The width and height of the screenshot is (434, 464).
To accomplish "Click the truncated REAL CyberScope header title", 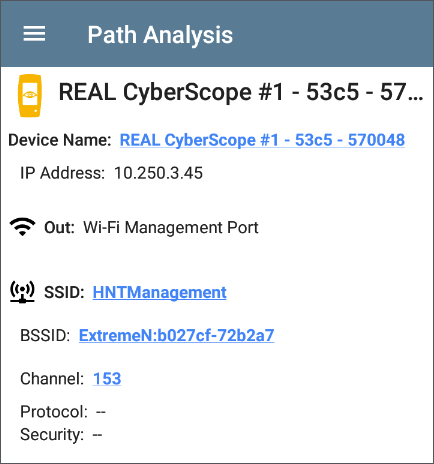I will coord(241,92).
